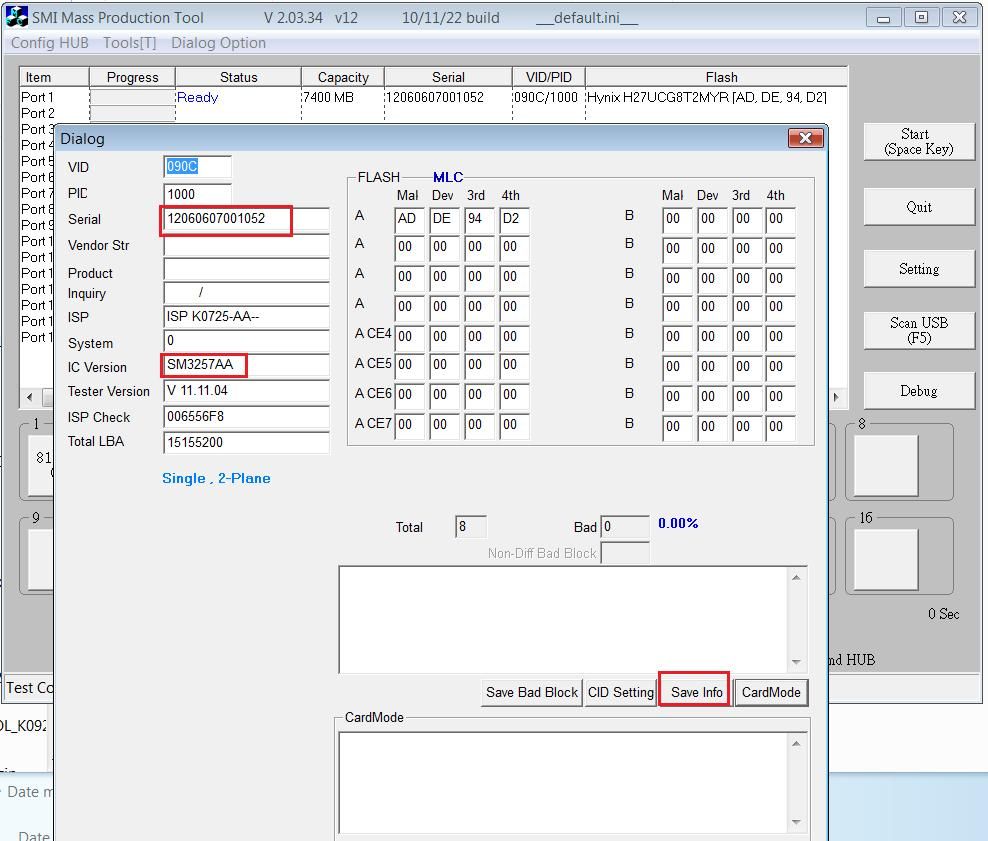Click the Total LBA field 15155200
This screenshot has width=988, height=841.
(246, 442)
